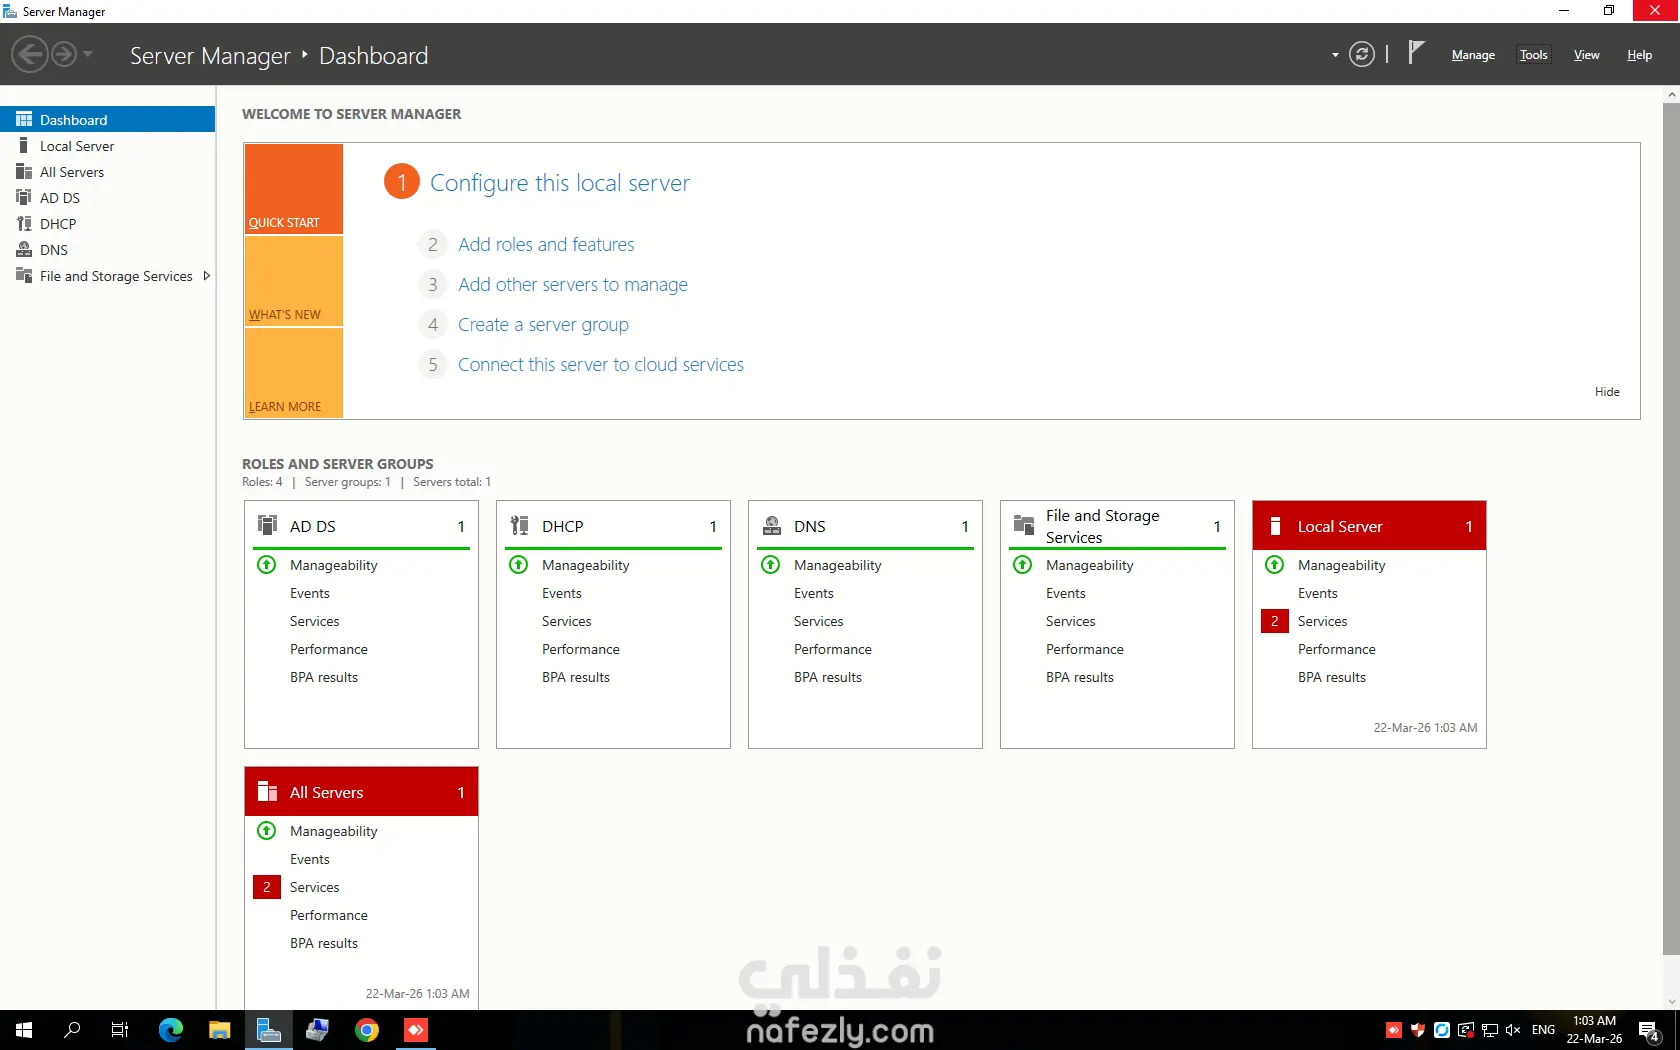Click green Manageability status icon in DHCP tile

click(519, 565)
